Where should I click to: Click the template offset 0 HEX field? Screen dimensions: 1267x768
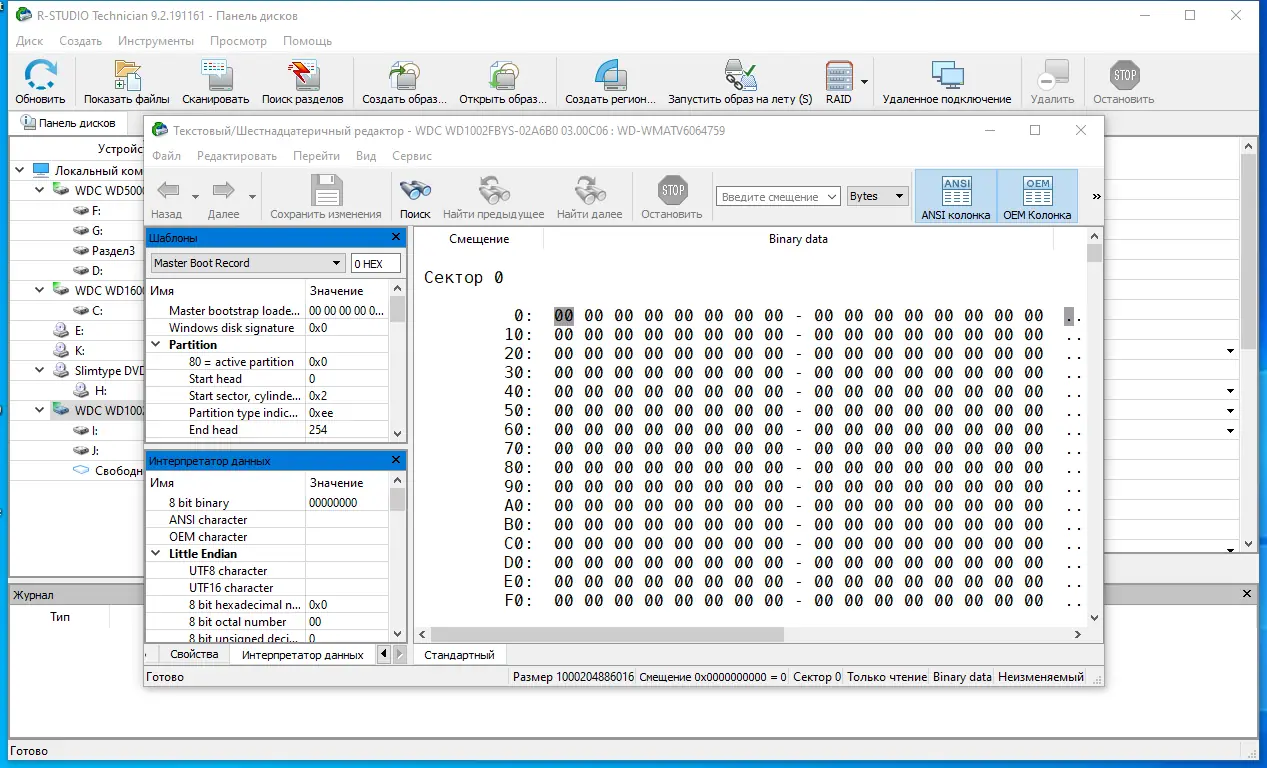[x=376, y=263]
